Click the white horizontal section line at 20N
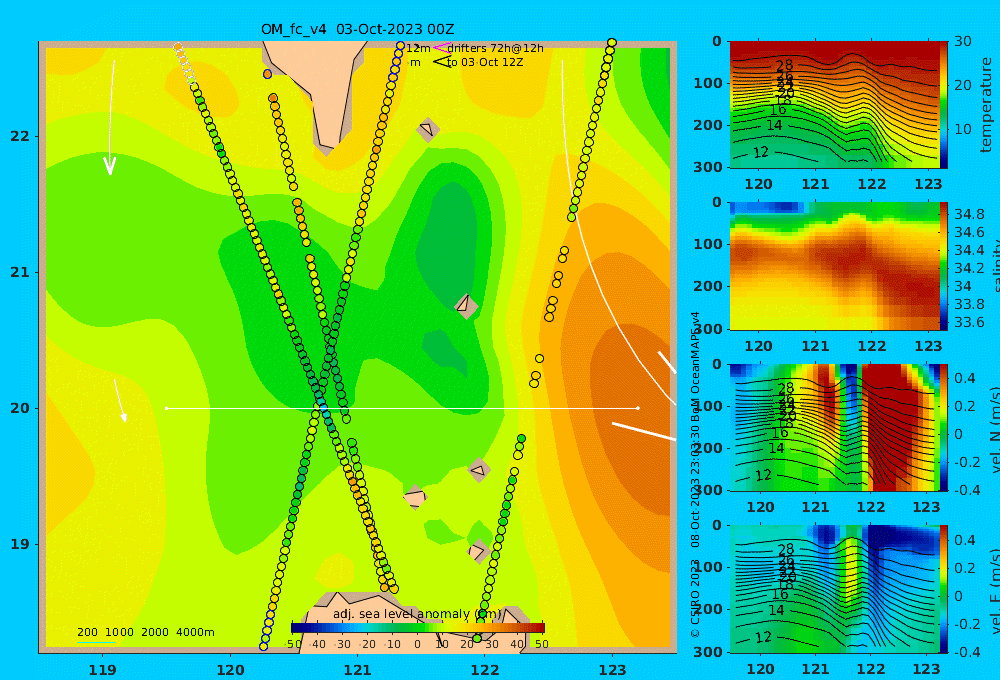This screenshot has width=1000, height=680. pos(402,408)
